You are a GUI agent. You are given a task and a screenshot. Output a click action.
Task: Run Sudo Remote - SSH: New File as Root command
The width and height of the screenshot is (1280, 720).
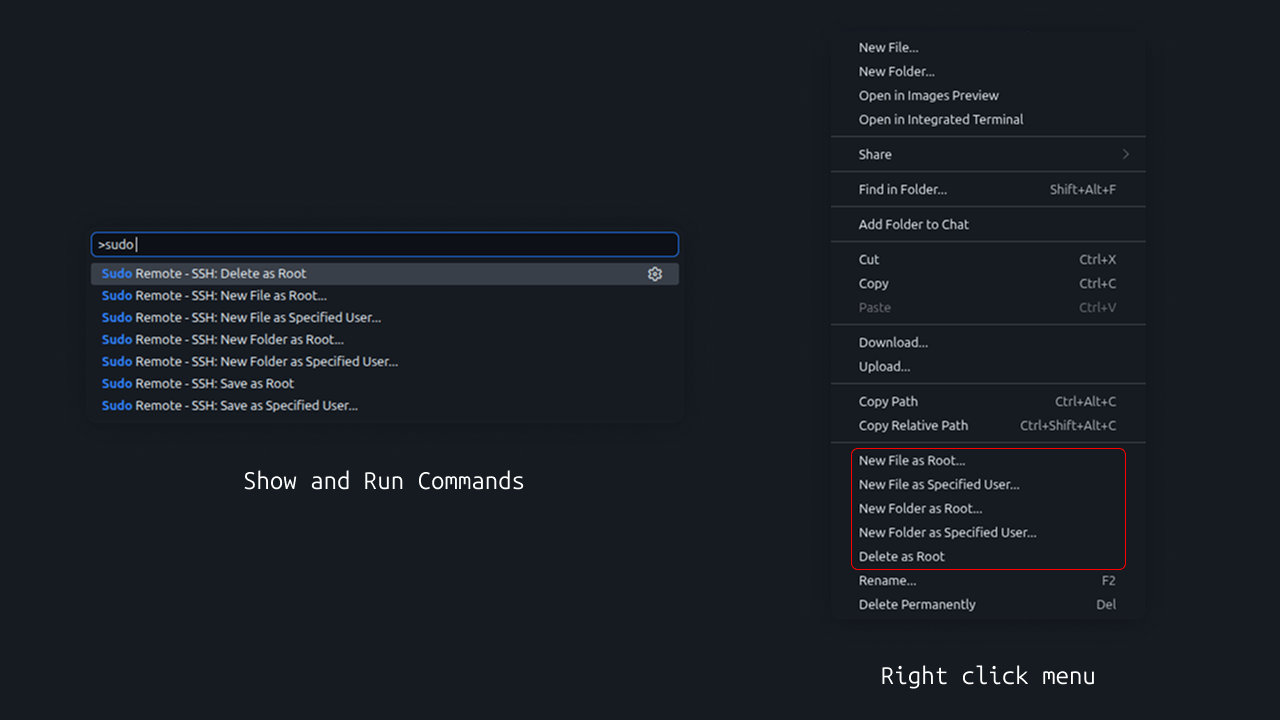pos(385,296)
